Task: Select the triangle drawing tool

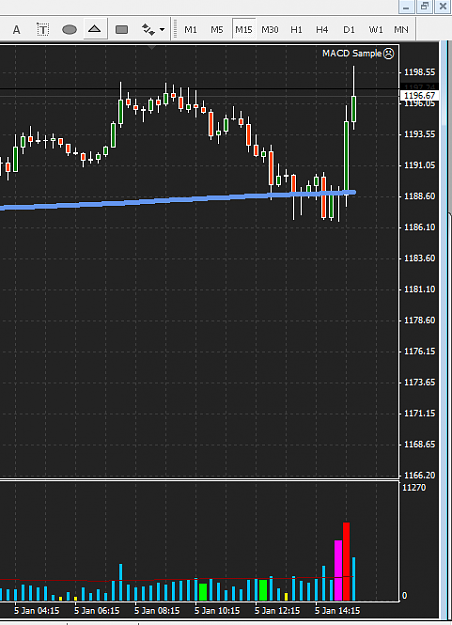Action: [94, 29]
